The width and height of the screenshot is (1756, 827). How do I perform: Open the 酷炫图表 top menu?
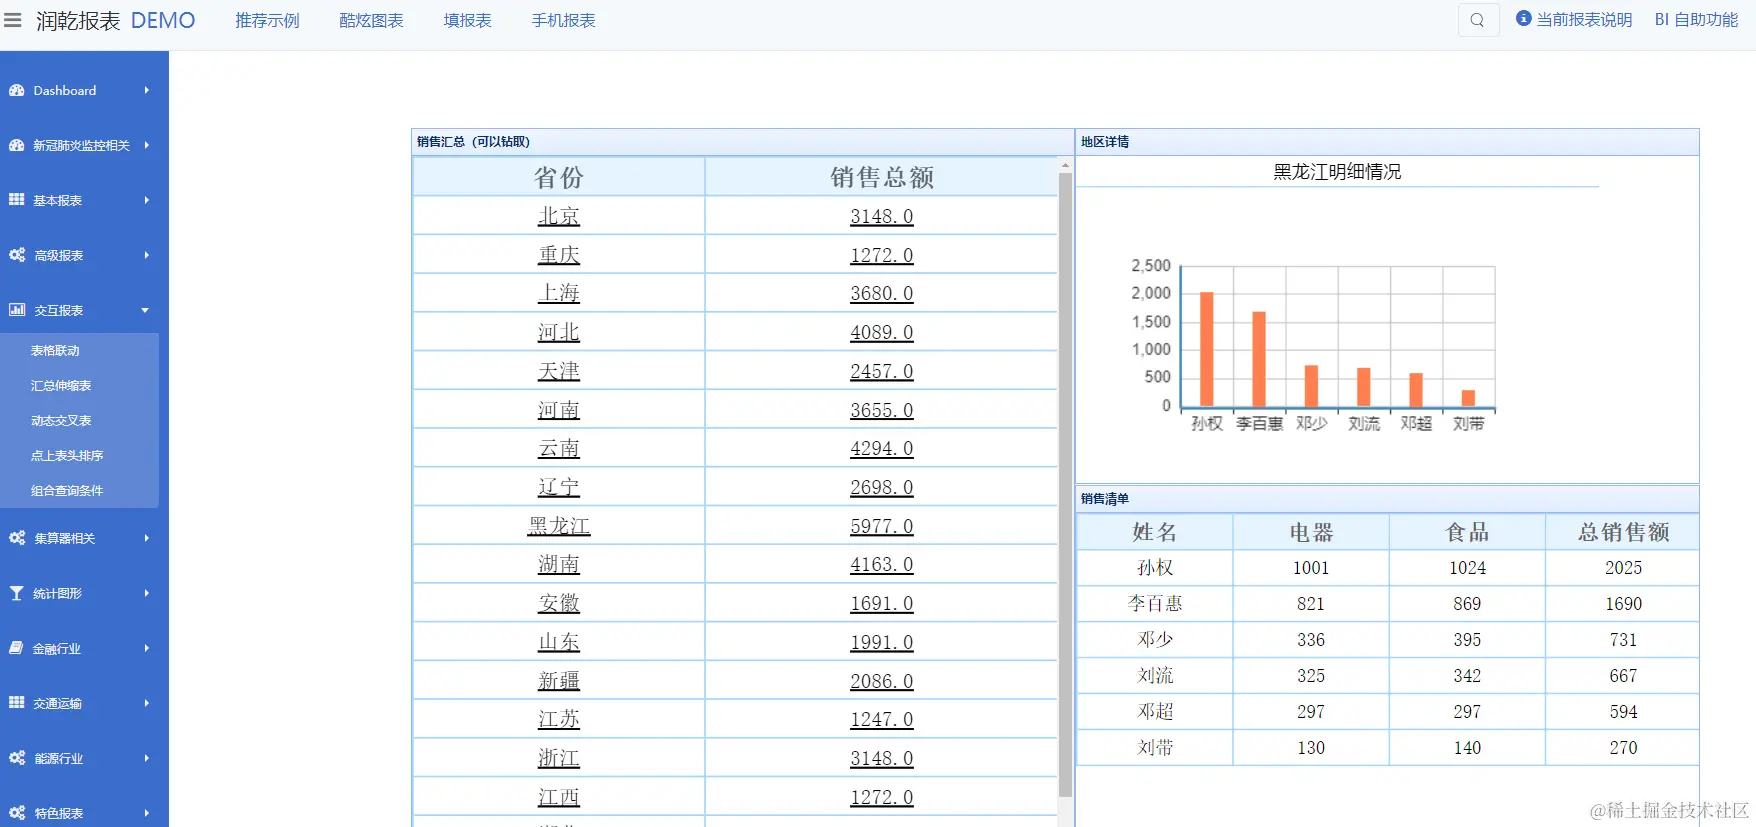[371, 20]
